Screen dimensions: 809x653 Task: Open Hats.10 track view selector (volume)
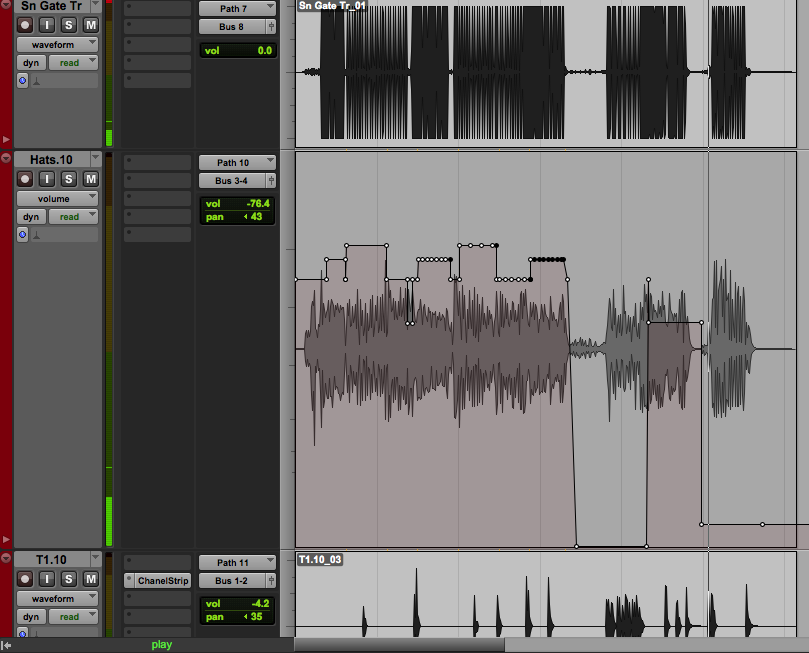pyautogui.click(x=57, y=199)
